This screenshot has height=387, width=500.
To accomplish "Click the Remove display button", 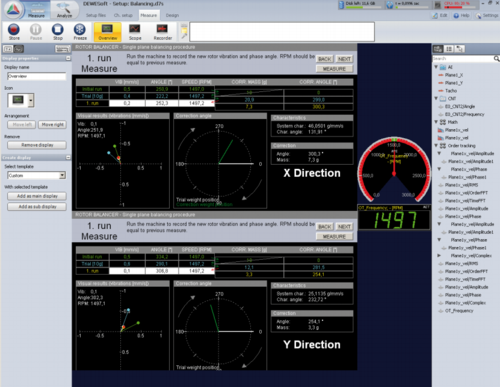I will click(x=37, y=145).
